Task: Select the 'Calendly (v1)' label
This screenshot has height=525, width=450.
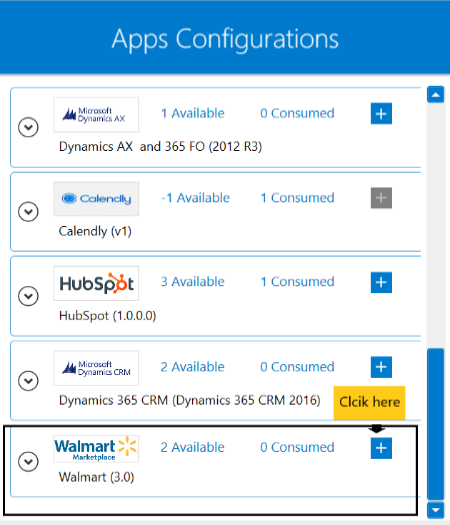Action: [x=95, y=231]
